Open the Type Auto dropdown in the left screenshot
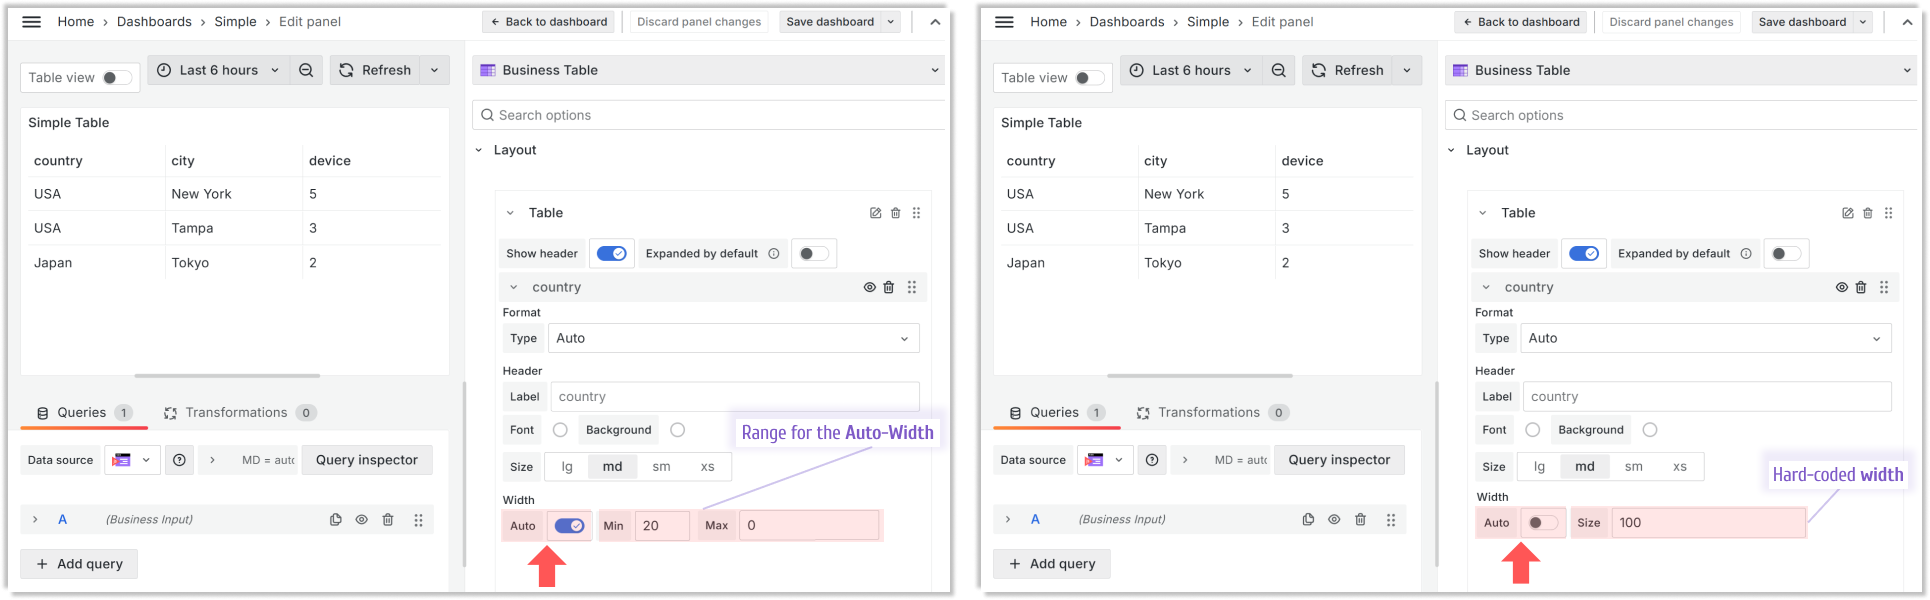Image resolution: width=1930 pixels, height=600 pixels. 733,338
